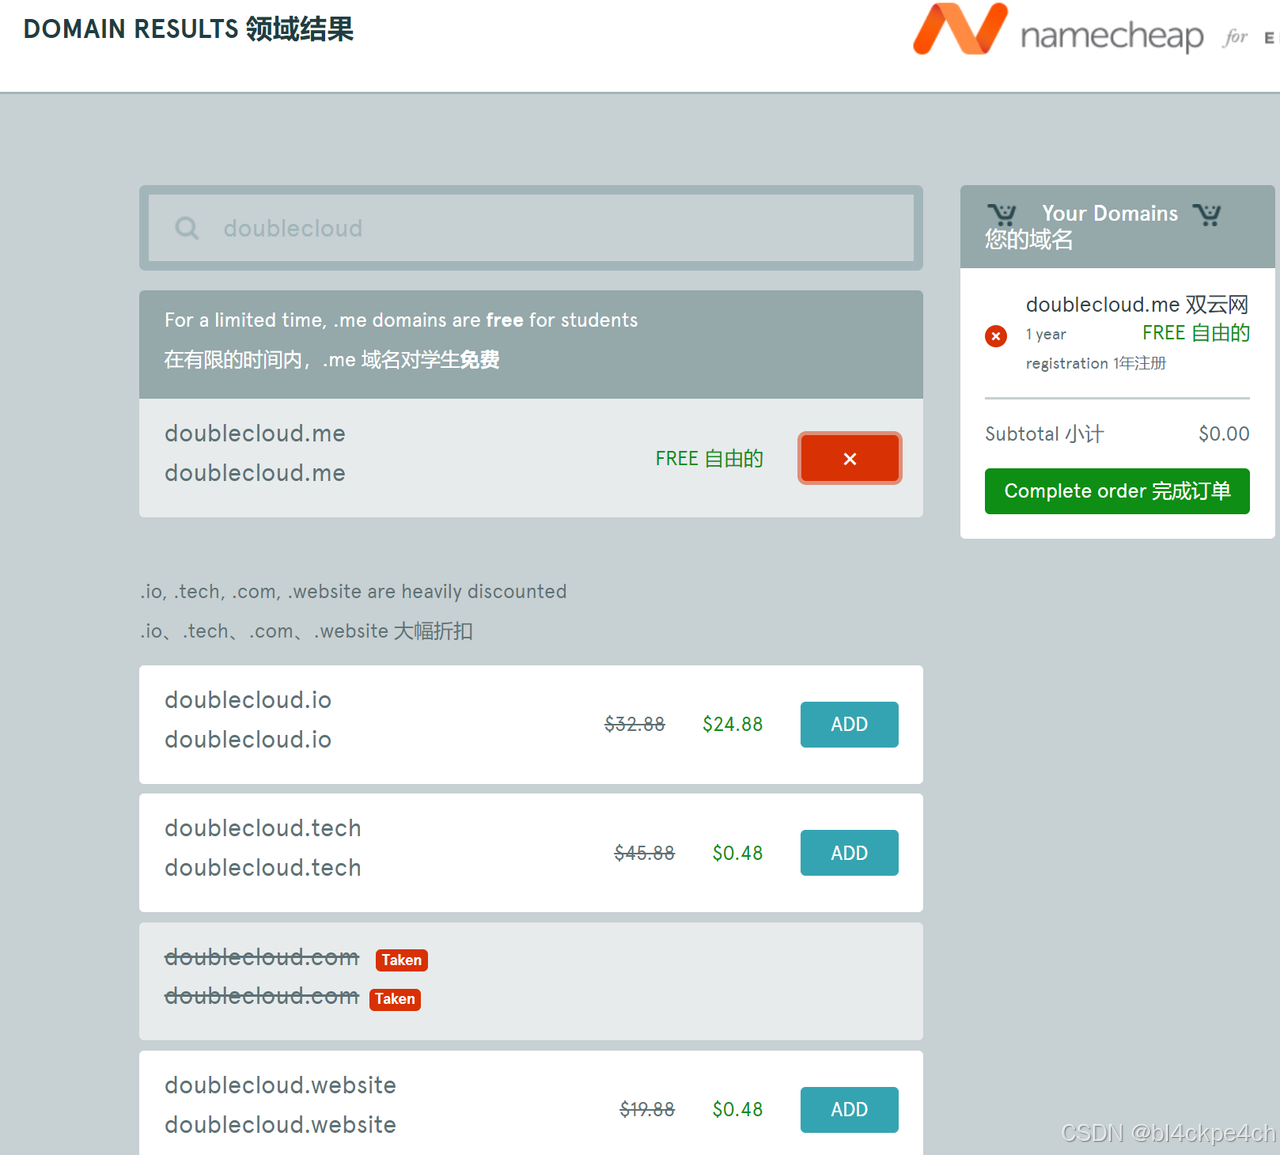The image size is (1280, 1155).
Task: Click the Subtotal $0.00 amount
Action: 1224,434
